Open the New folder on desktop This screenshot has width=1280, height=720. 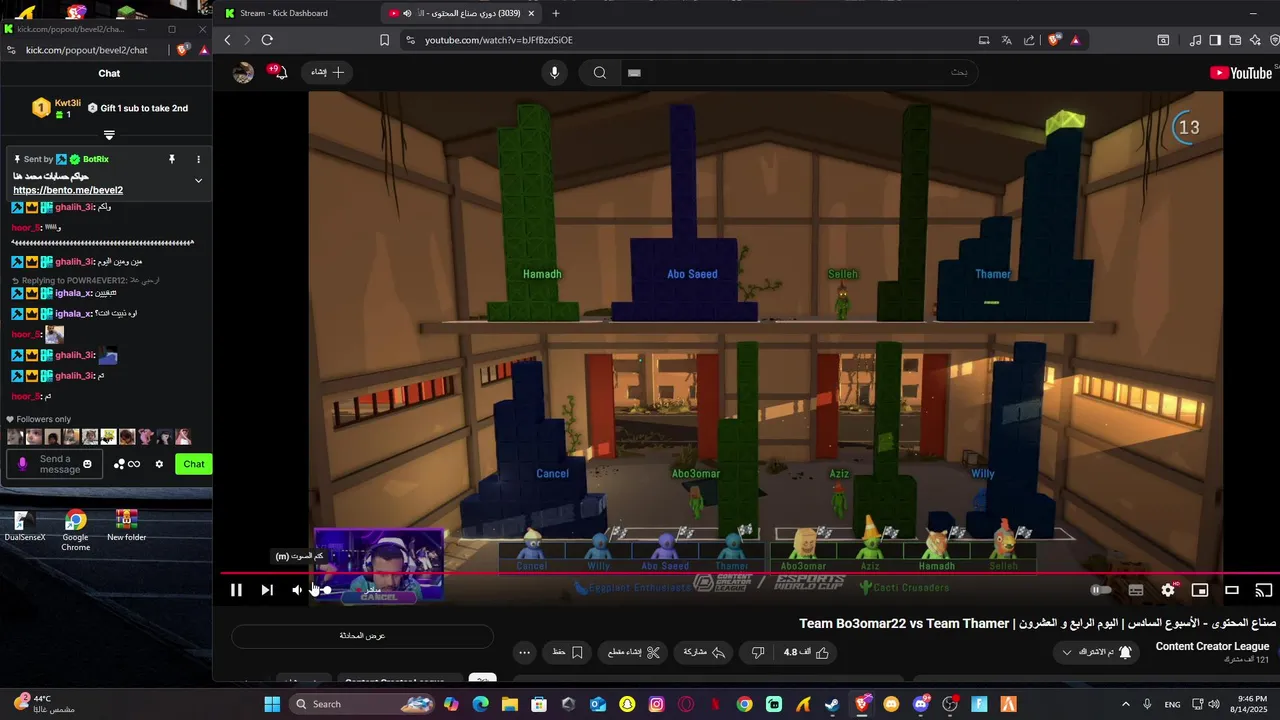point(126,527)
